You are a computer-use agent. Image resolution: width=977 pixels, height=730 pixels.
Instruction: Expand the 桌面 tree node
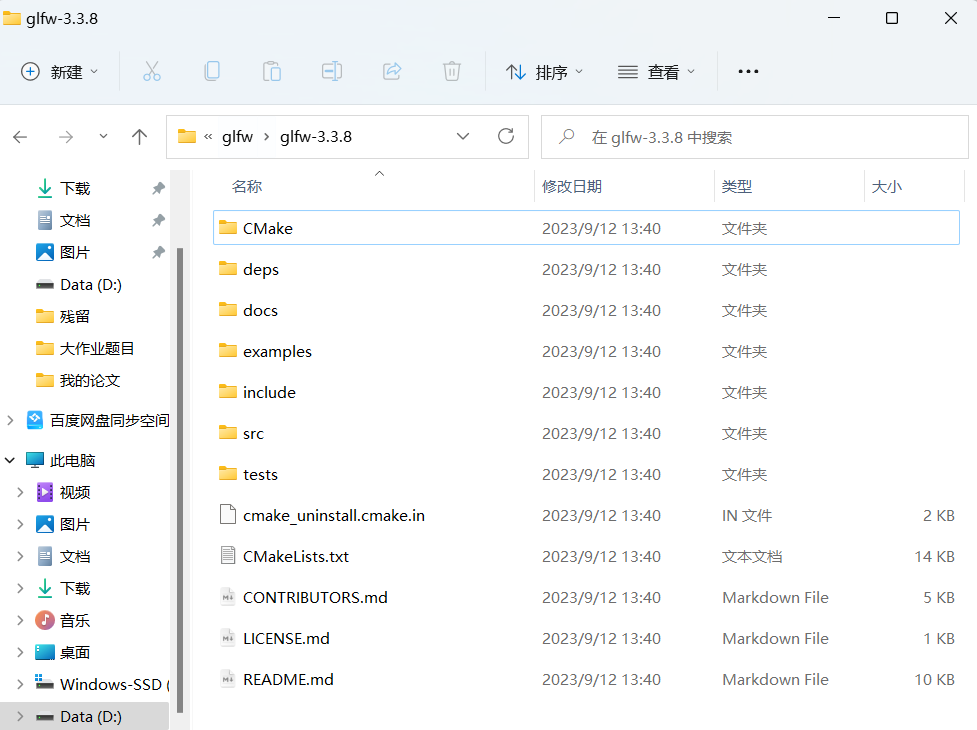[x=20, y=652]
